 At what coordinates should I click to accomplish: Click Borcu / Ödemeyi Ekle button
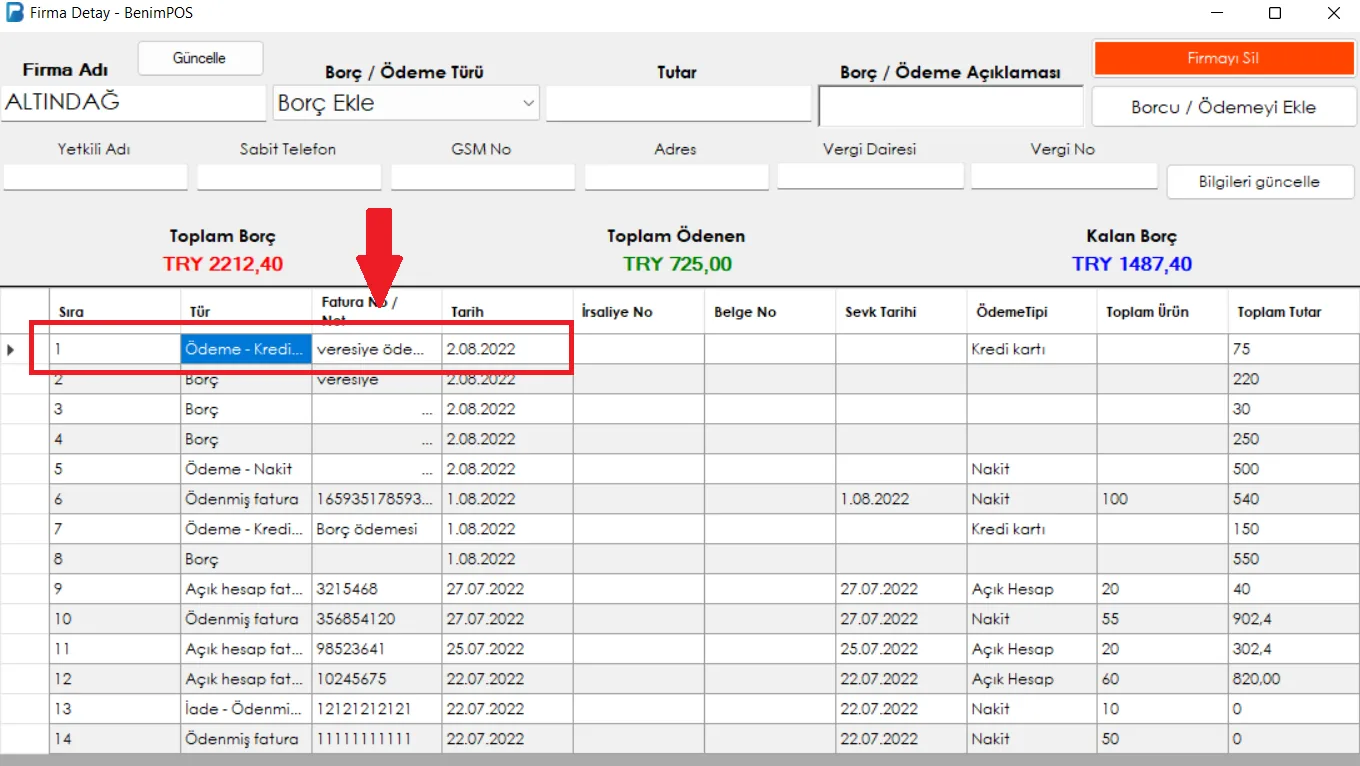pyautogui.click(x=1223, y=107)
